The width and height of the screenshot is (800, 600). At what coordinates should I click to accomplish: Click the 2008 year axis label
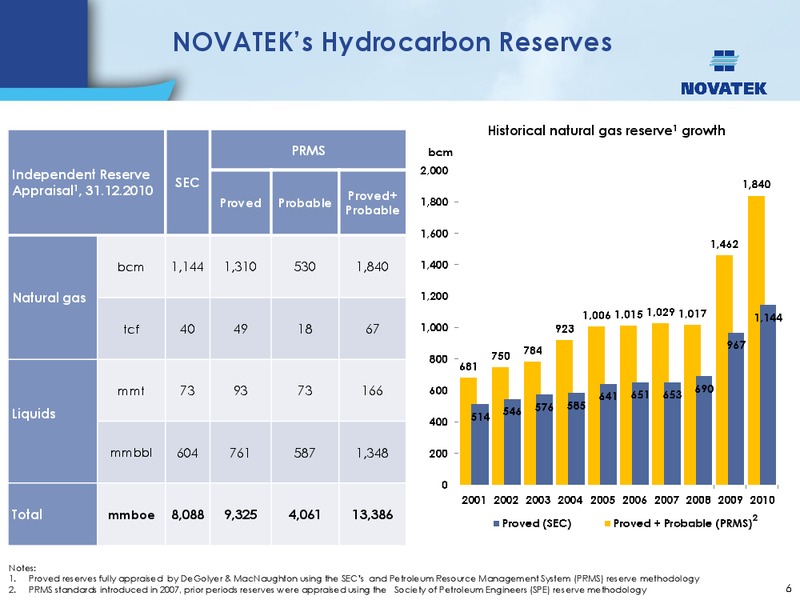(698, 500)
